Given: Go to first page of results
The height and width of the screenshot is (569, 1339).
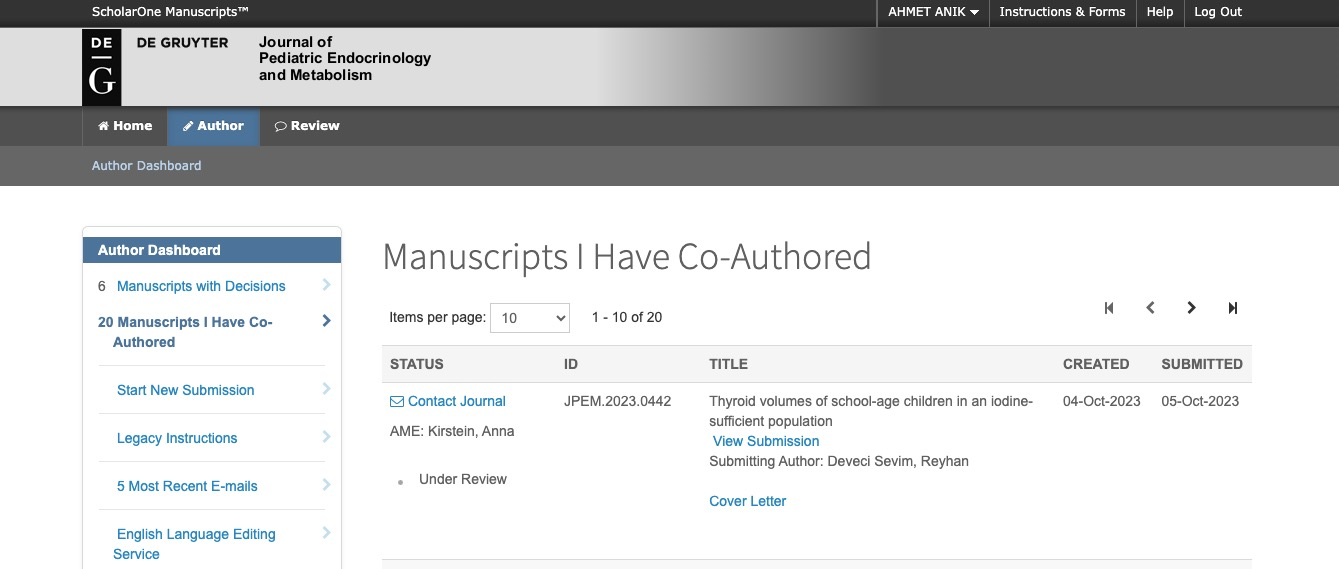Looking at the screenshot, I should [1109, 308].
